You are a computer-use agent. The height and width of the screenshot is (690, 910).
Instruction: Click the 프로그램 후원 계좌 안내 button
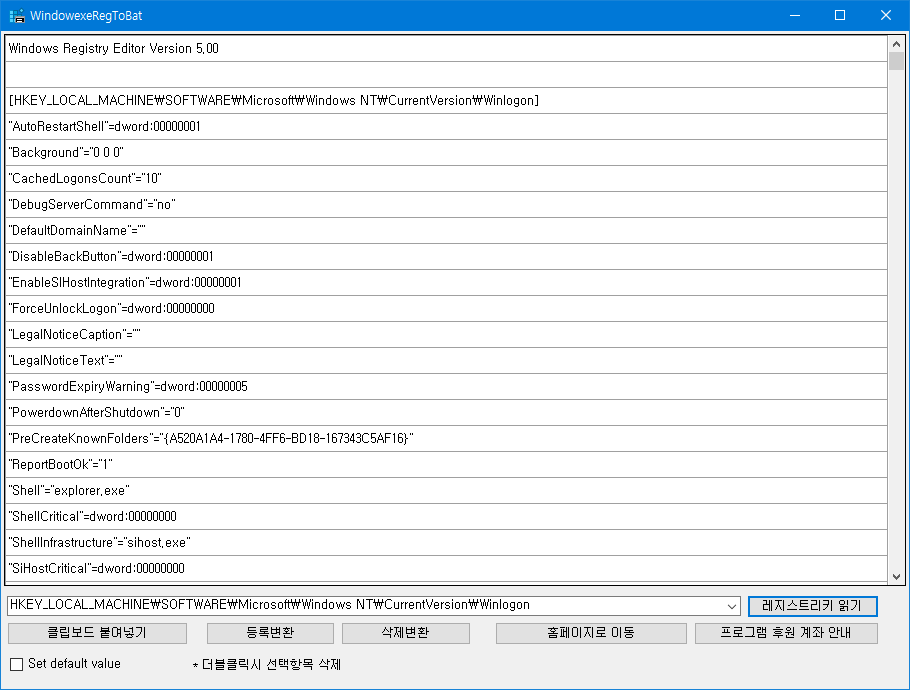click(x=786, y=633)
